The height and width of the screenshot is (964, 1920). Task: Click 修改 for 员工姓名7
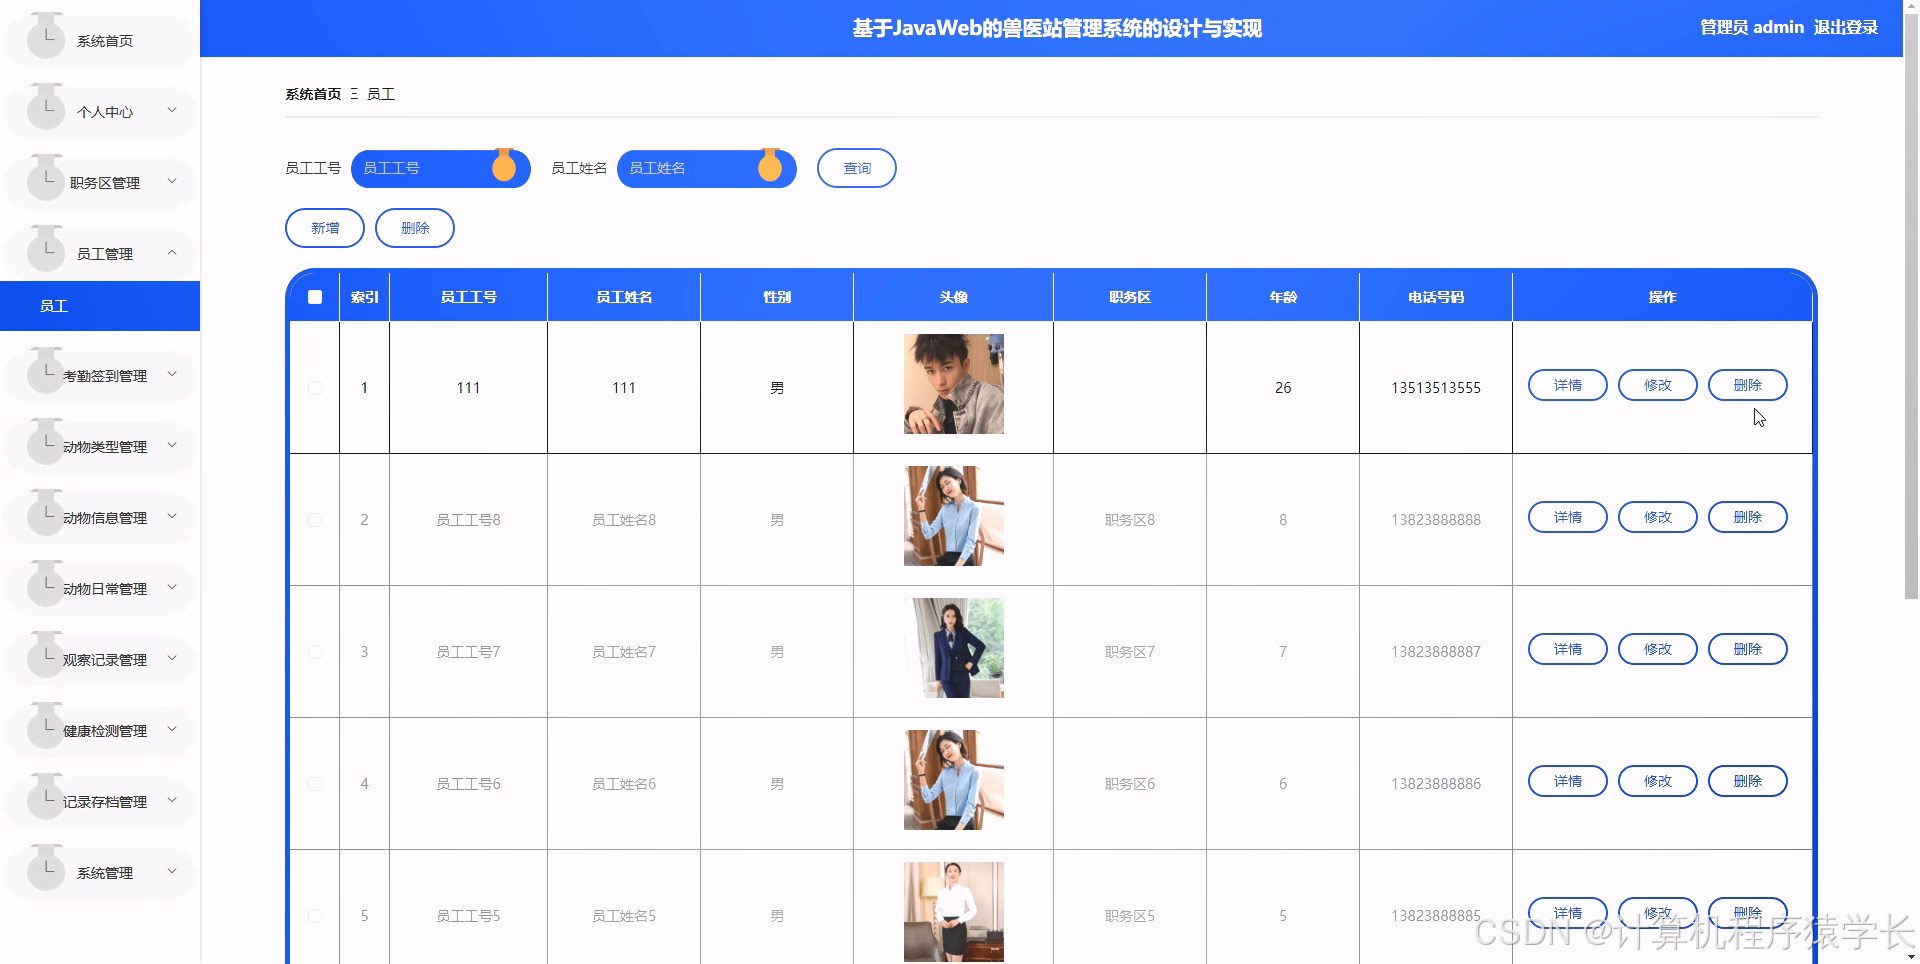pyautogui.click(x=1658, y=649)
